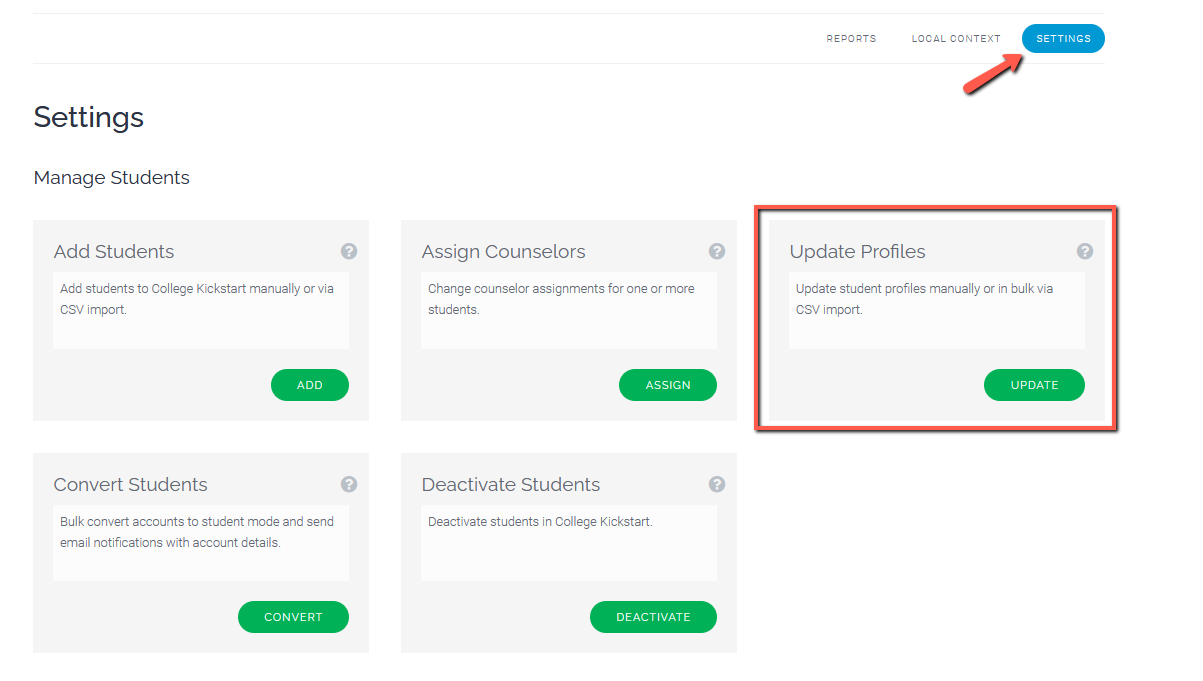
Task: Click the Deactivate Students card title
Action: point(511,485)
